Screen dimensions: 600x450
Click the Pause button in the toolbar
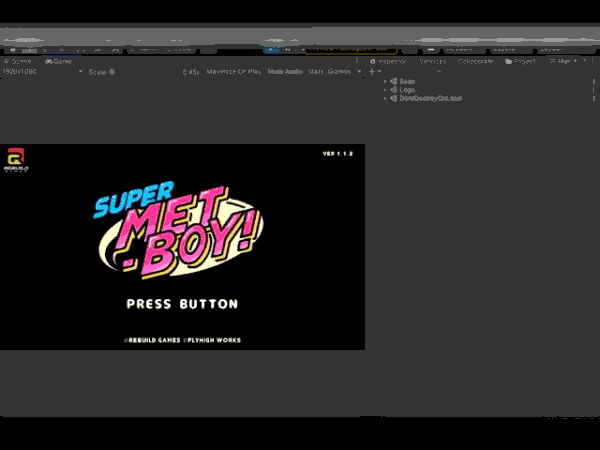pos(287,49)
